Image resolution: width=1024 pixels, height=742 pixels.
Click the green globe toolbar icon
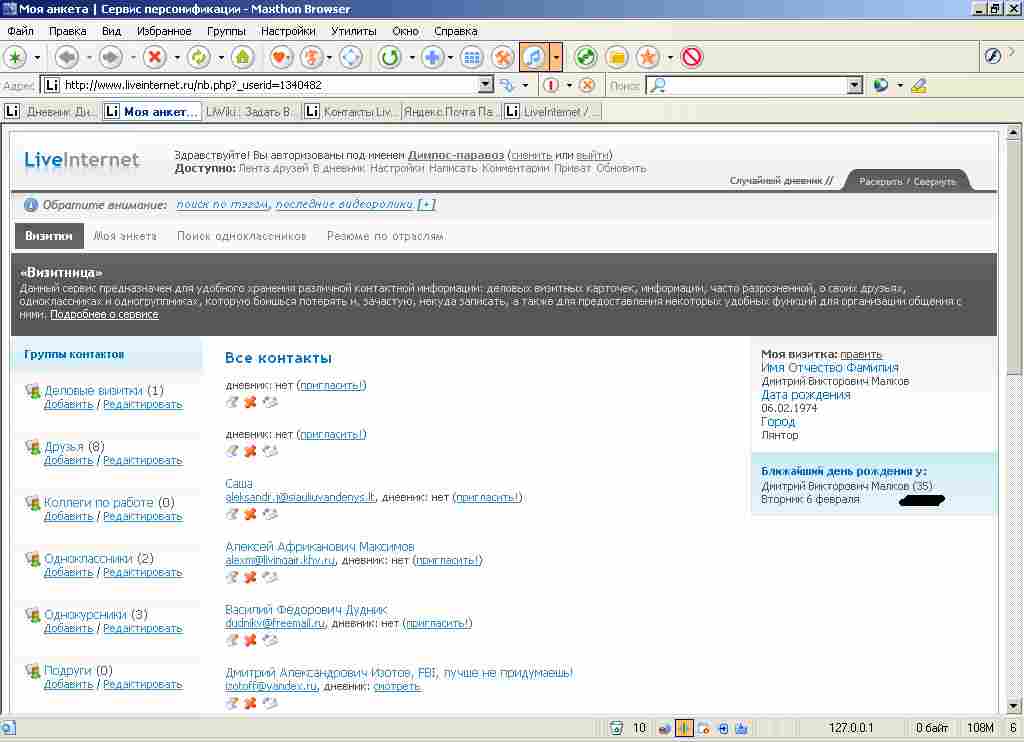(x=586, y=57)
